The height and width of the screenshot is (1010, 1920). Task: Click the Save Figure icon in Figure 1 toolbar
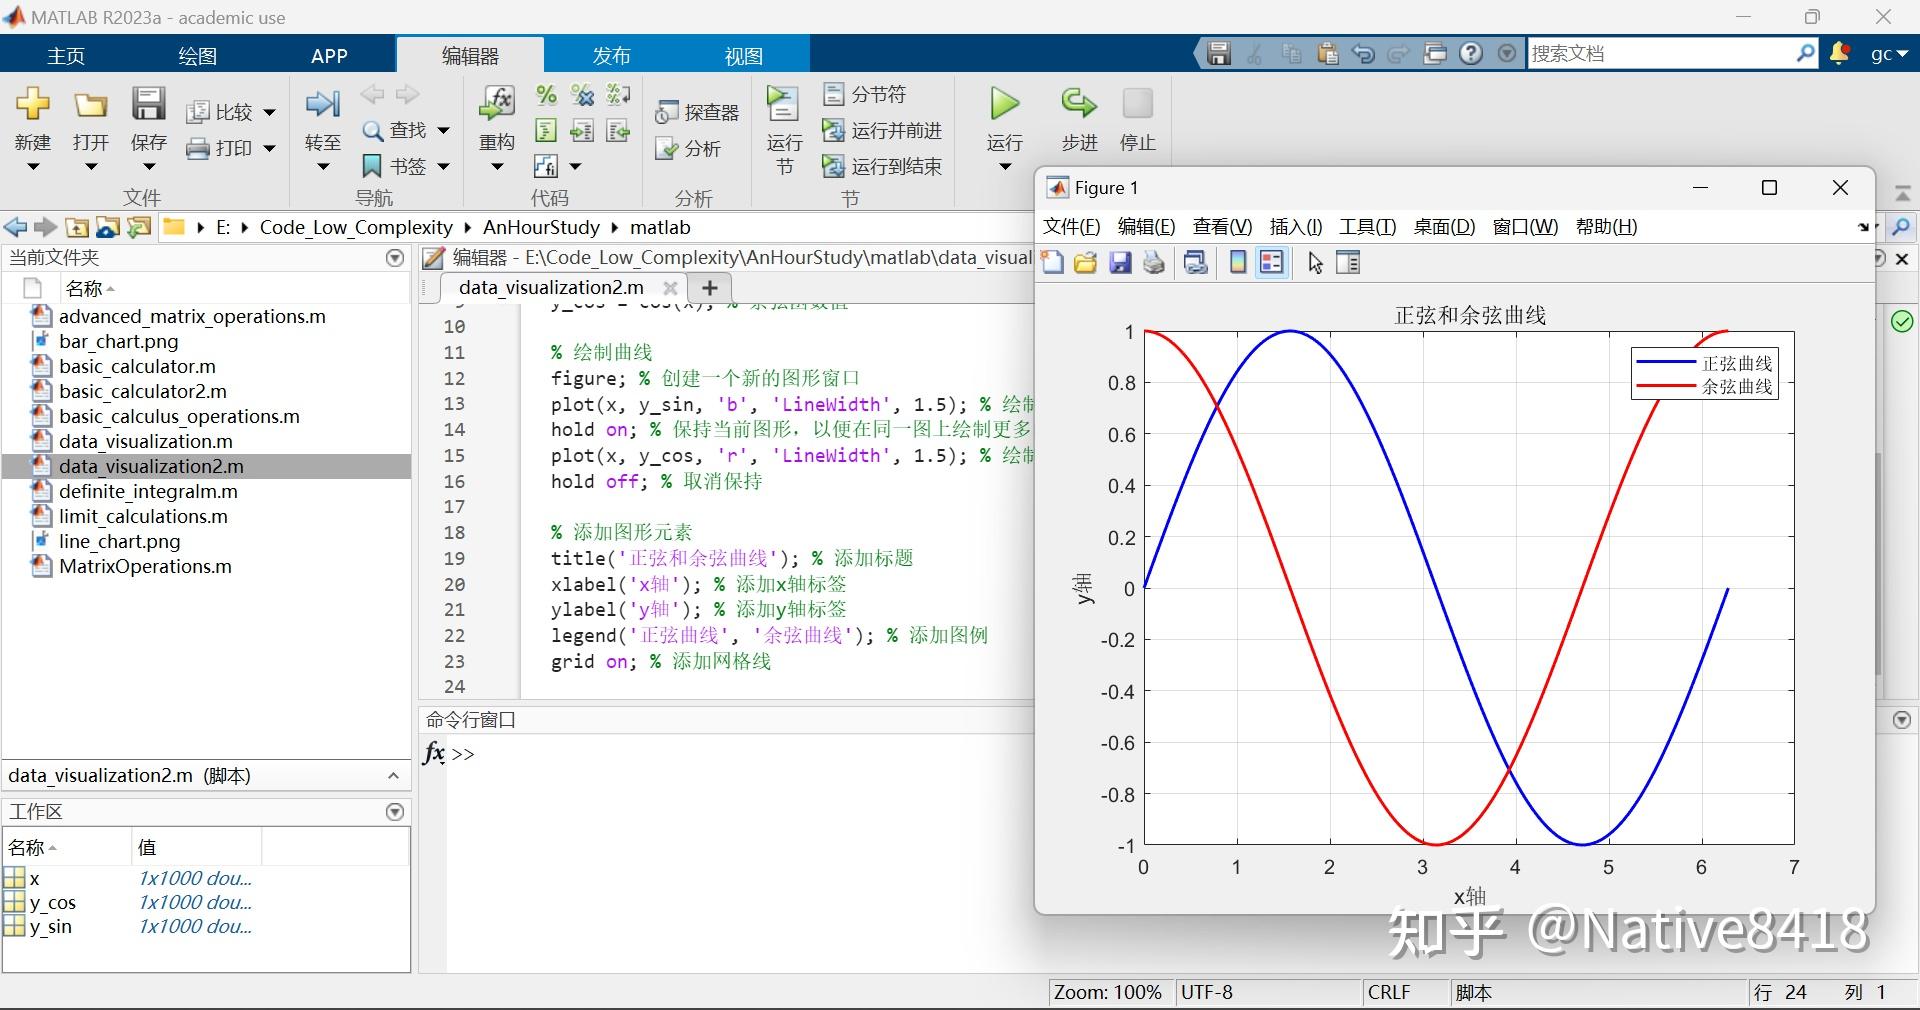1120,263
